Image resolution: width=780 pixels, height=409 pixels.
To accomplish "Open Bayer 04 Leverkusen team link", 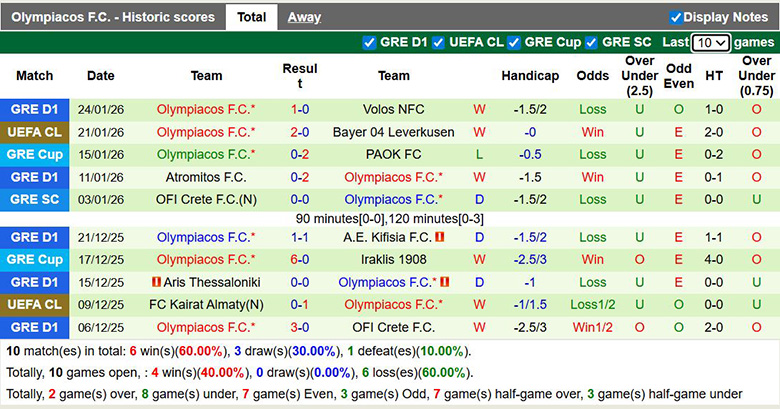I will tap(393, 132).
